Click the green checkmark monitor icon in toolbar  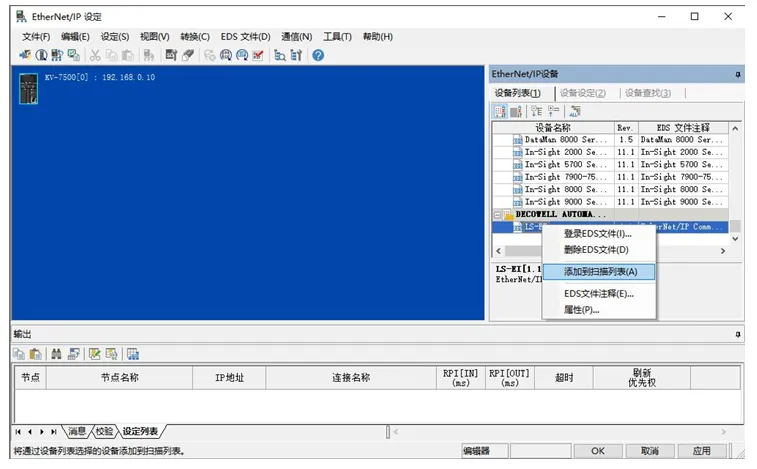(x=73, y=55)
